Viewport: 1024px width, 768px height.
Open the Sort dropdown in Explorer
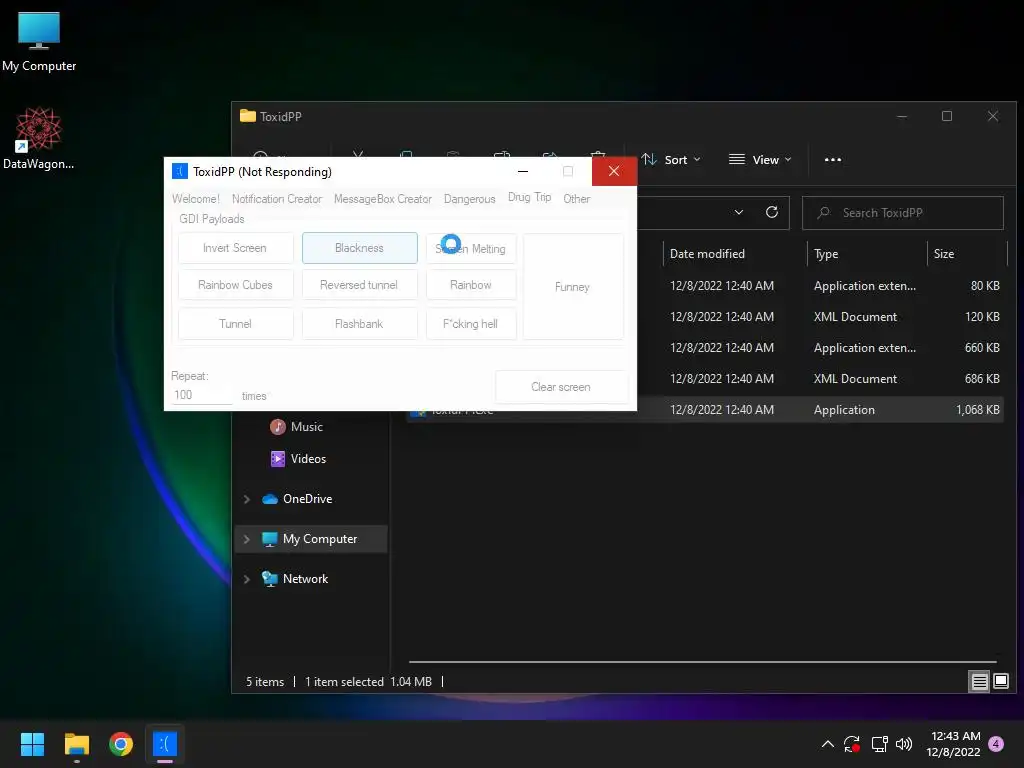(x=671, y=160)
